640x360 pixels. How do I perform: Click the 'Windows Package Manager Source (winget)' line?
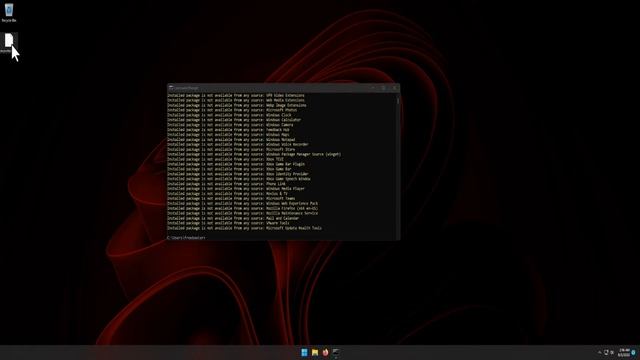(254, 154)
